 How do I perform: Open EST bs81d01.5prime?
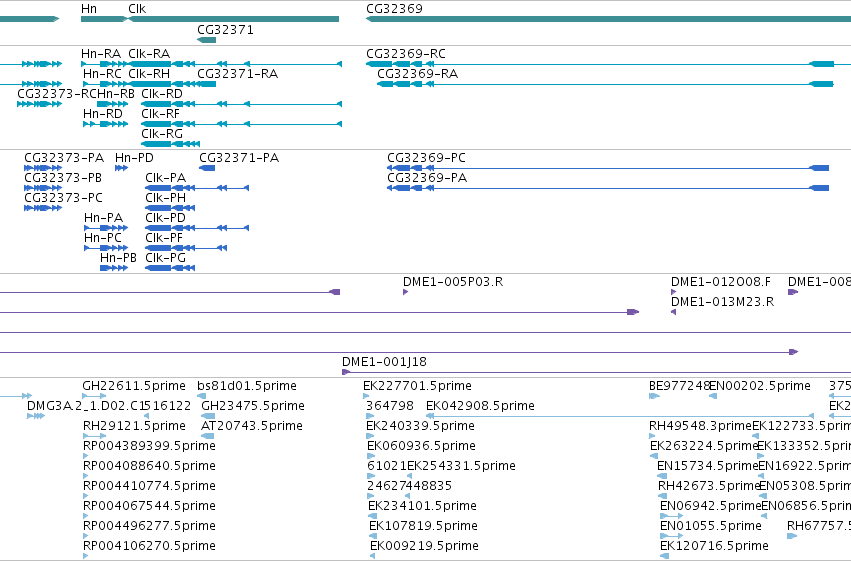click(x=247, y=386)
